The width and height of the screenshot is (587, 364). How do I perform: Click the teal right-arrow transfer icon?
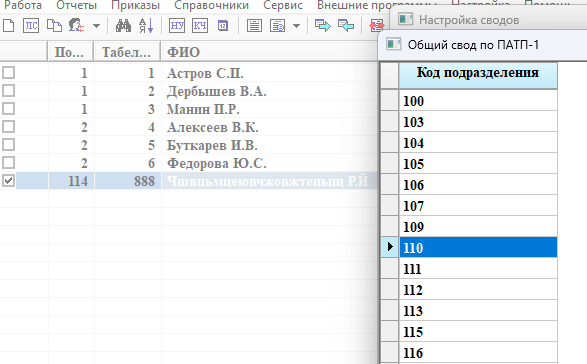(323, 26)
